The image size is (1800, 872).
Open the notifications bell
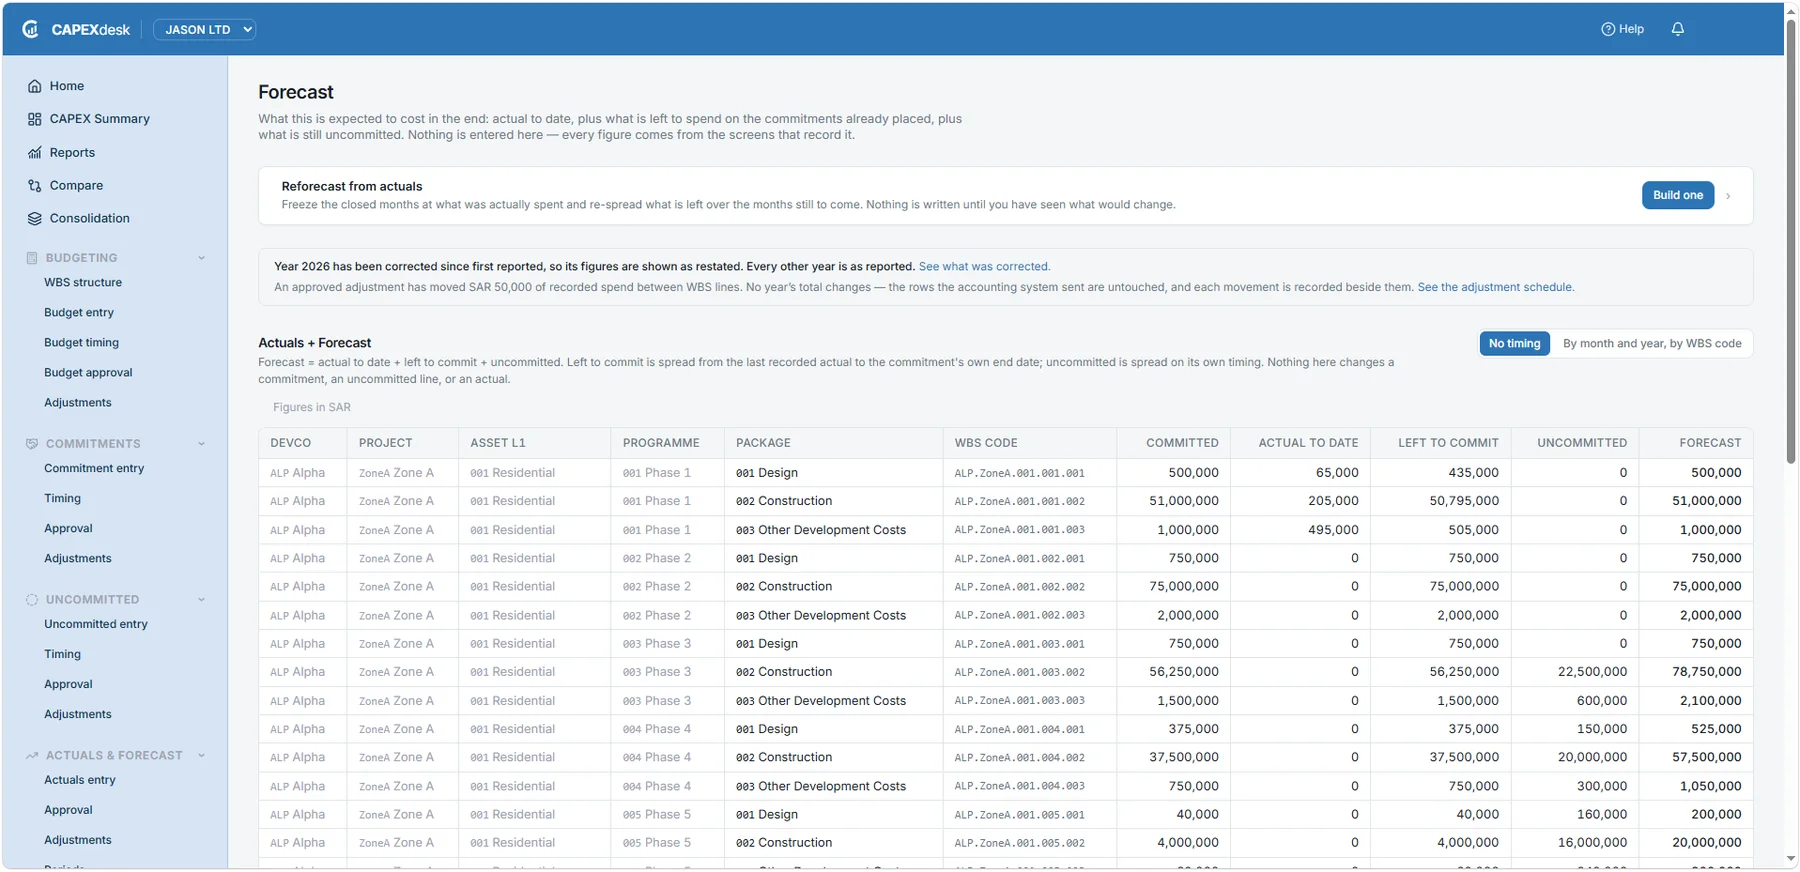click(1678, 29)
